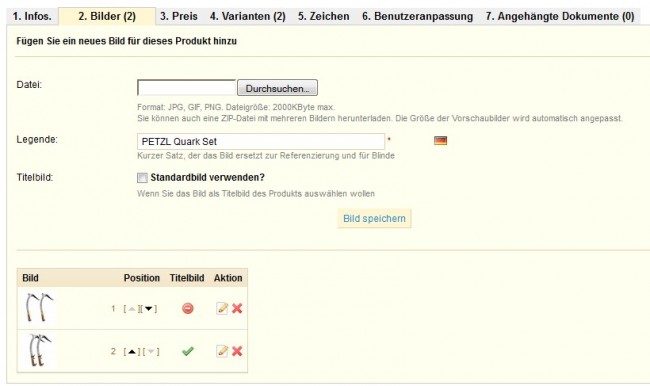Click the Aktion column header
The height and width of the screenshot is (386, 650).
tap(228, 278)
